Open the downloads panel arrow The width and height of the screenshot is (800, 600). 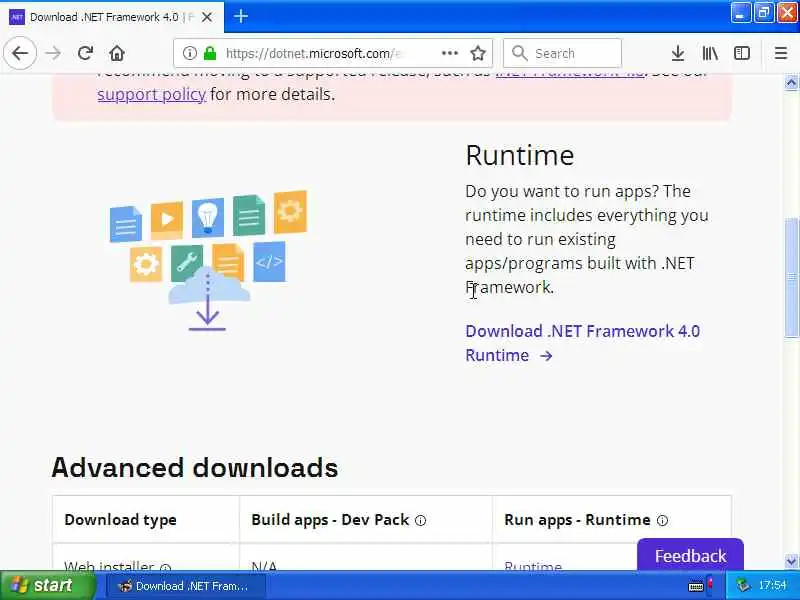[678, 53]
